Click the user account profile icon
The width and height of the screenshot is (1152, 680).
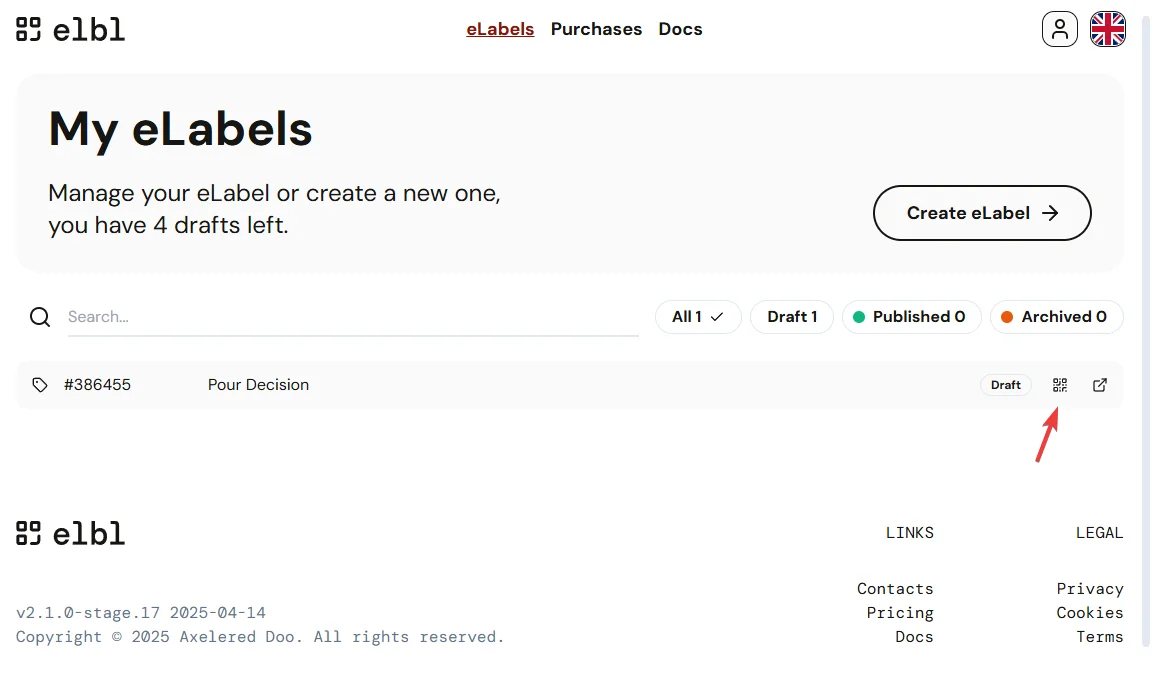coord(1060,29)
